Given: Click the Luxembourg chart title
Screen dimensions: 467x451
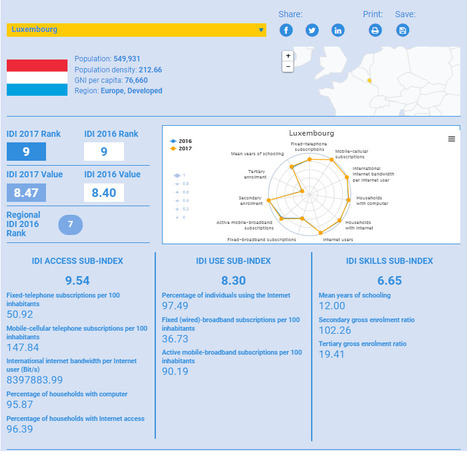Looking at the screenshot, I should pos(311,133).
